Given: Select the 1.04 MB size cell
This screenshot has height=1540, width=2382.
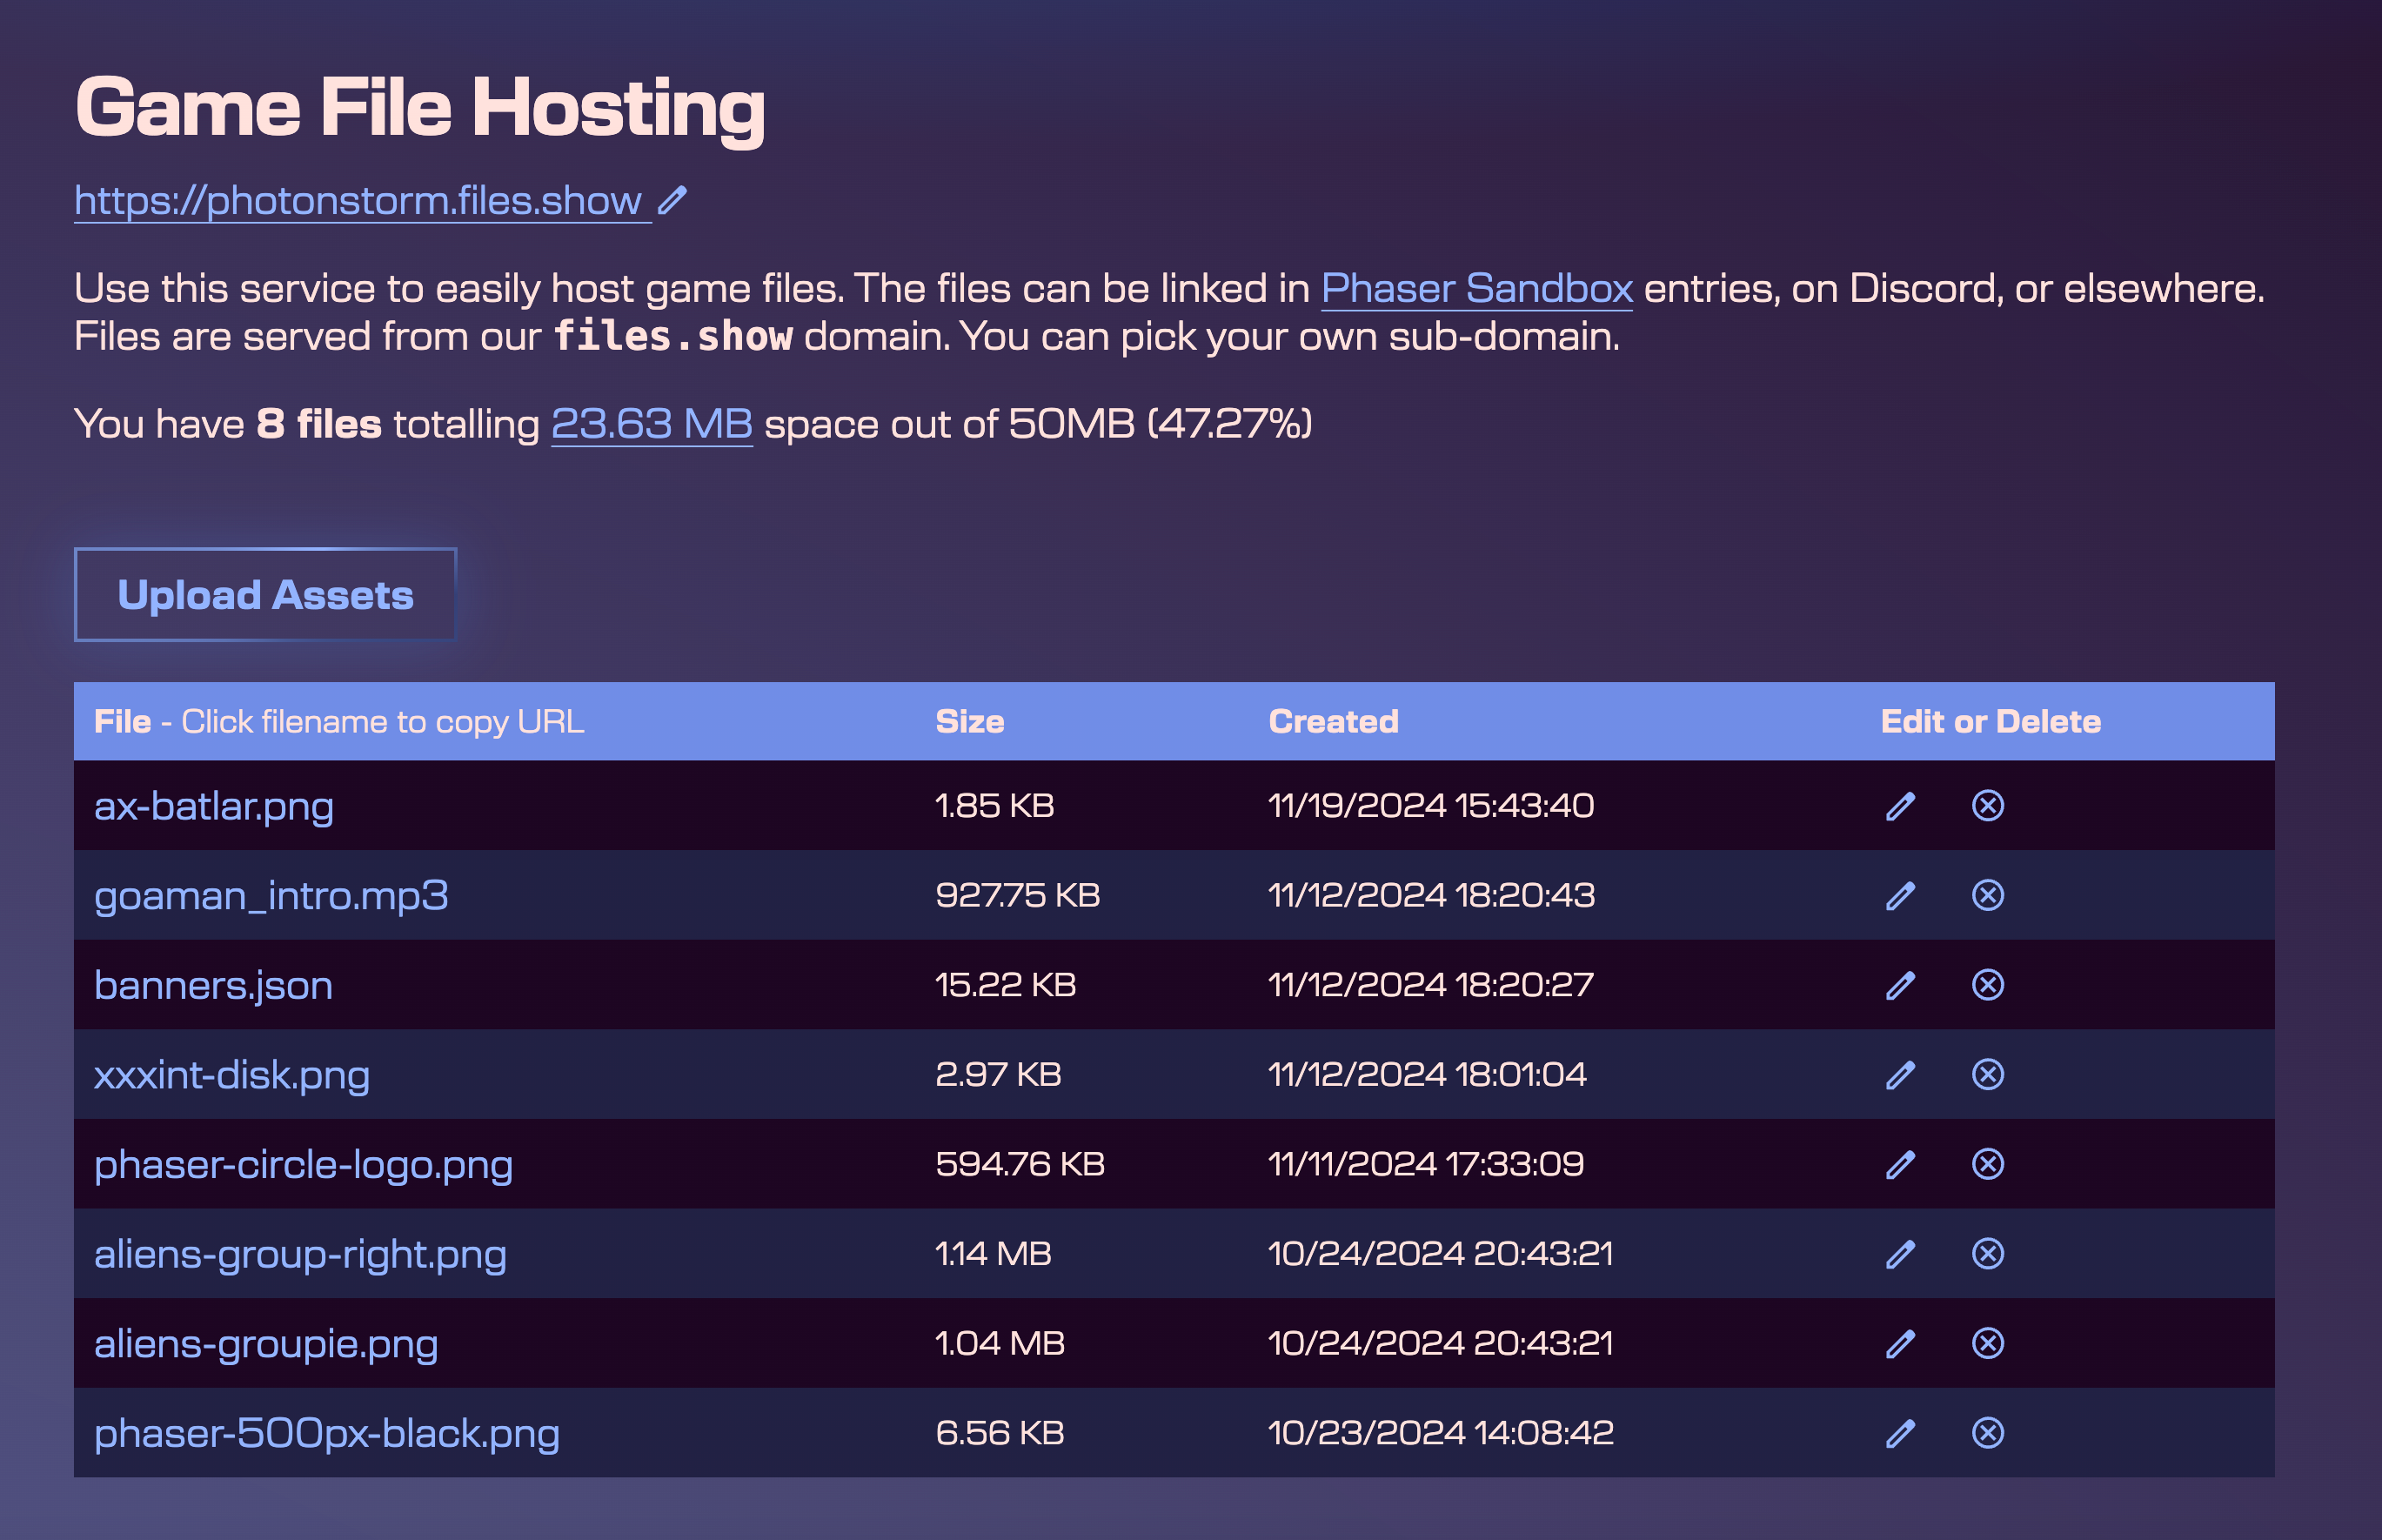Looking at the screenshot, I should pyautogui.click(x=1000, y=1343).
